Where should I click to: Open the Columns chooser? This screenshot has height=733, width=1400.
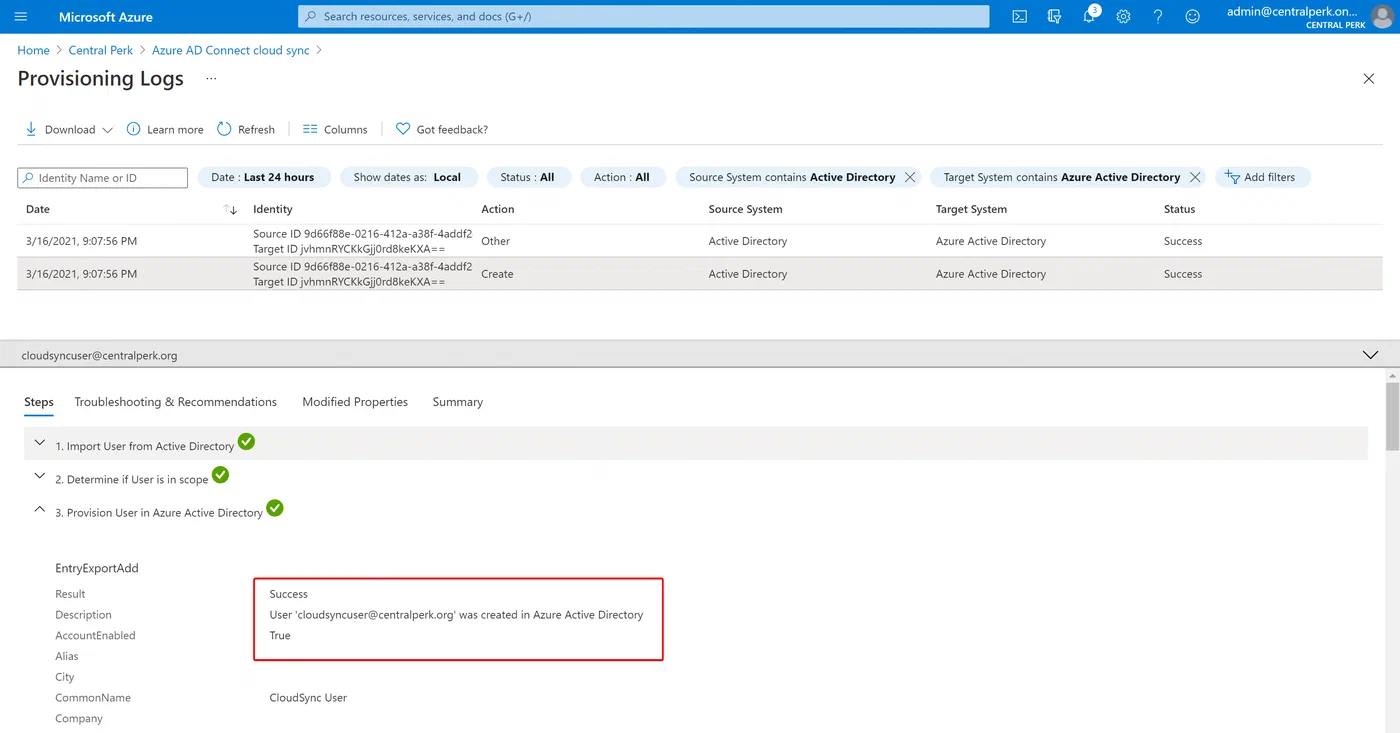[x=335, y=130]
